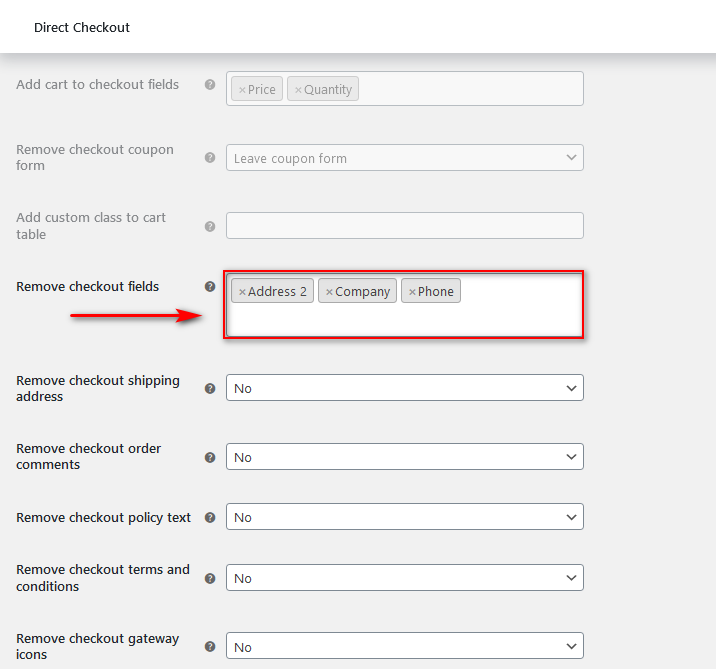This screenshot has height=669, width=716.
Task: Remove the Address 2 tag
Action: pos(242,292)
